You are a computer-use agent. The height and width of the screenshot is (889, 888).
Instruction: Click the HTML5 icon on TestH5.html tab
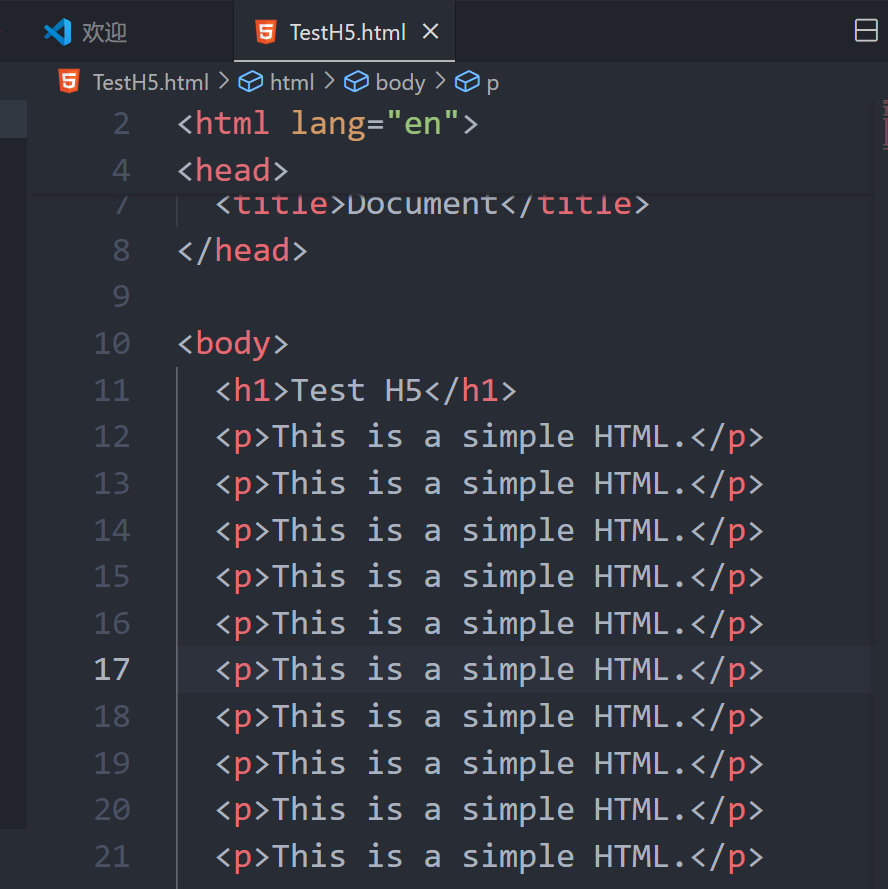(266, 32)
